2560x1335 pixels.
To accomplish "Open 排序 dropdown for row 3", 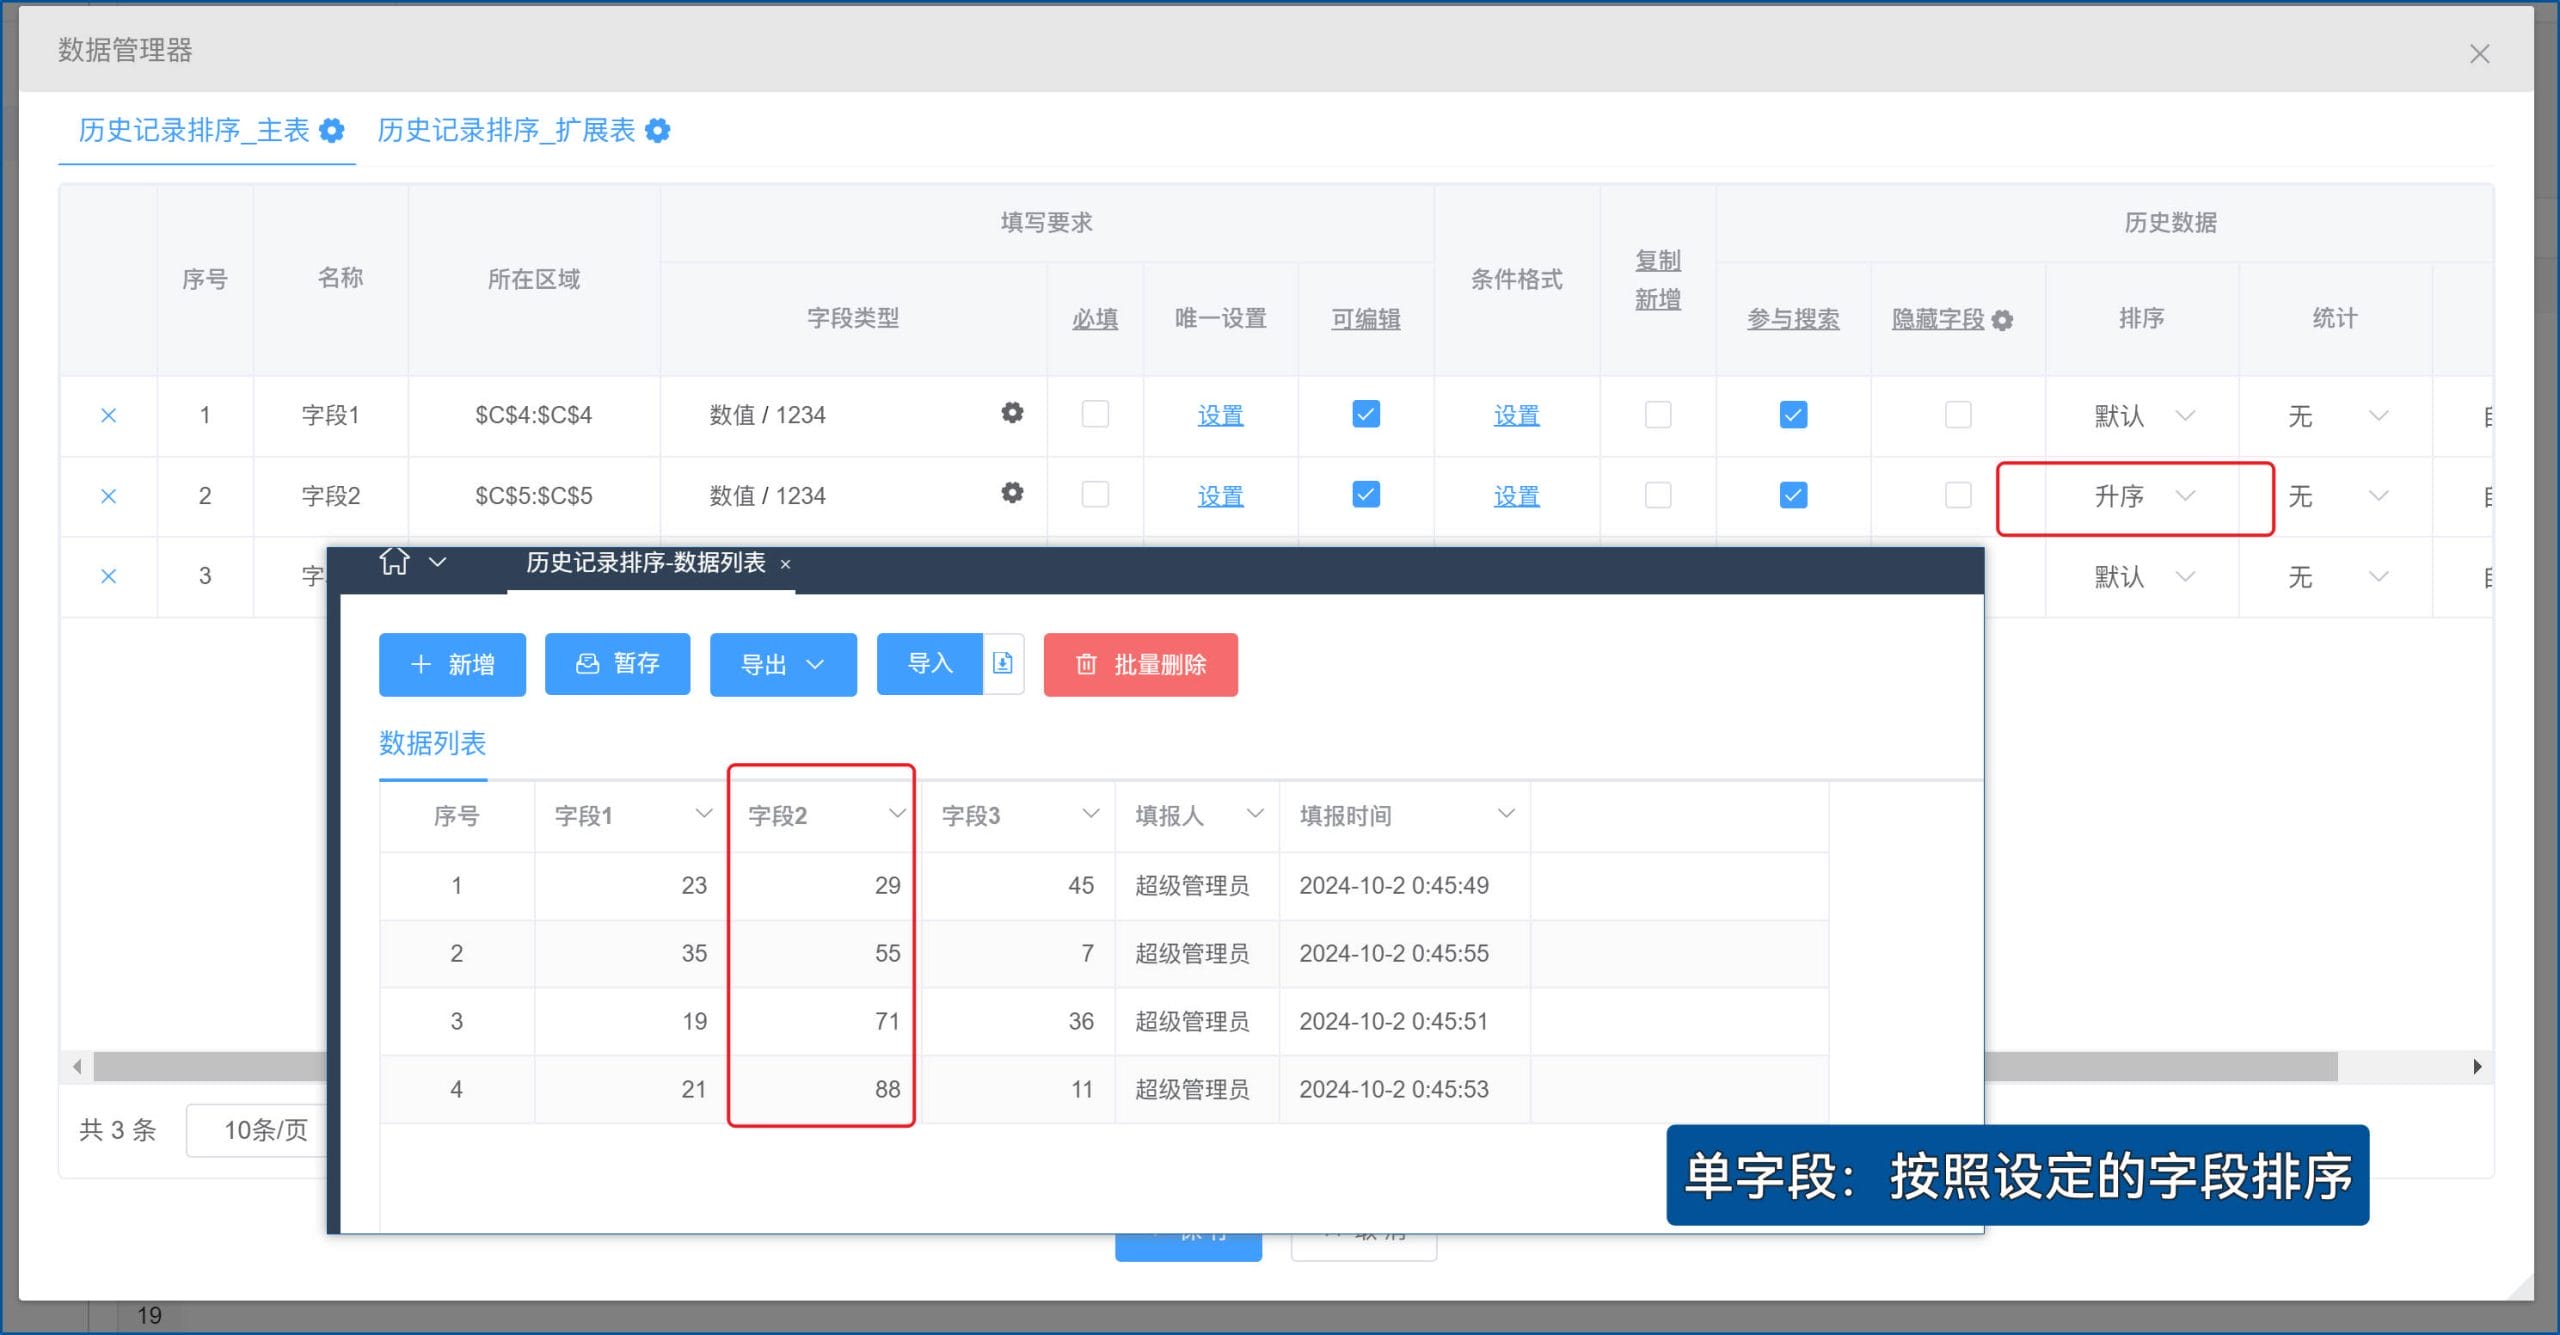I will (x=2142, y=577).
